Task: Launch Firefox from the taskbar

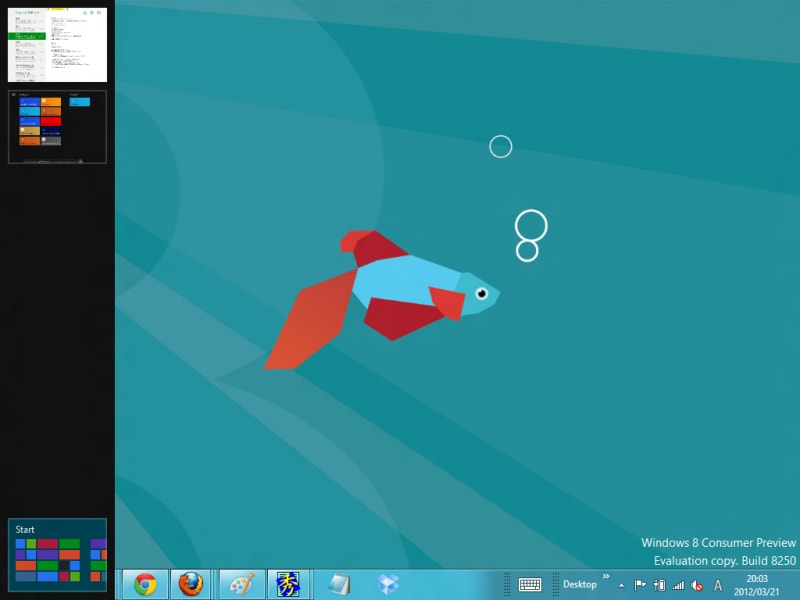Action: [190, 584]
